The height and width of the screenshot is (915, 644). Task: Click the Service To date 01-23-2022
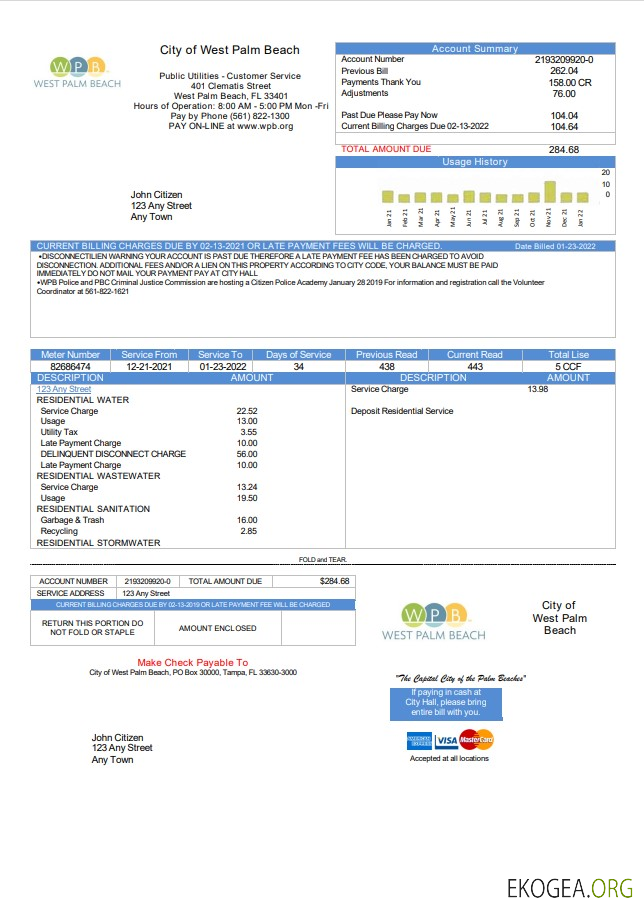point(223,366)
